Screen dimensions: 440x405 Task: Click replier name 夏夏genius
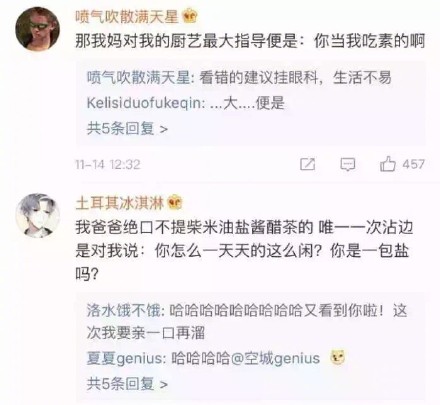point(124,359)
